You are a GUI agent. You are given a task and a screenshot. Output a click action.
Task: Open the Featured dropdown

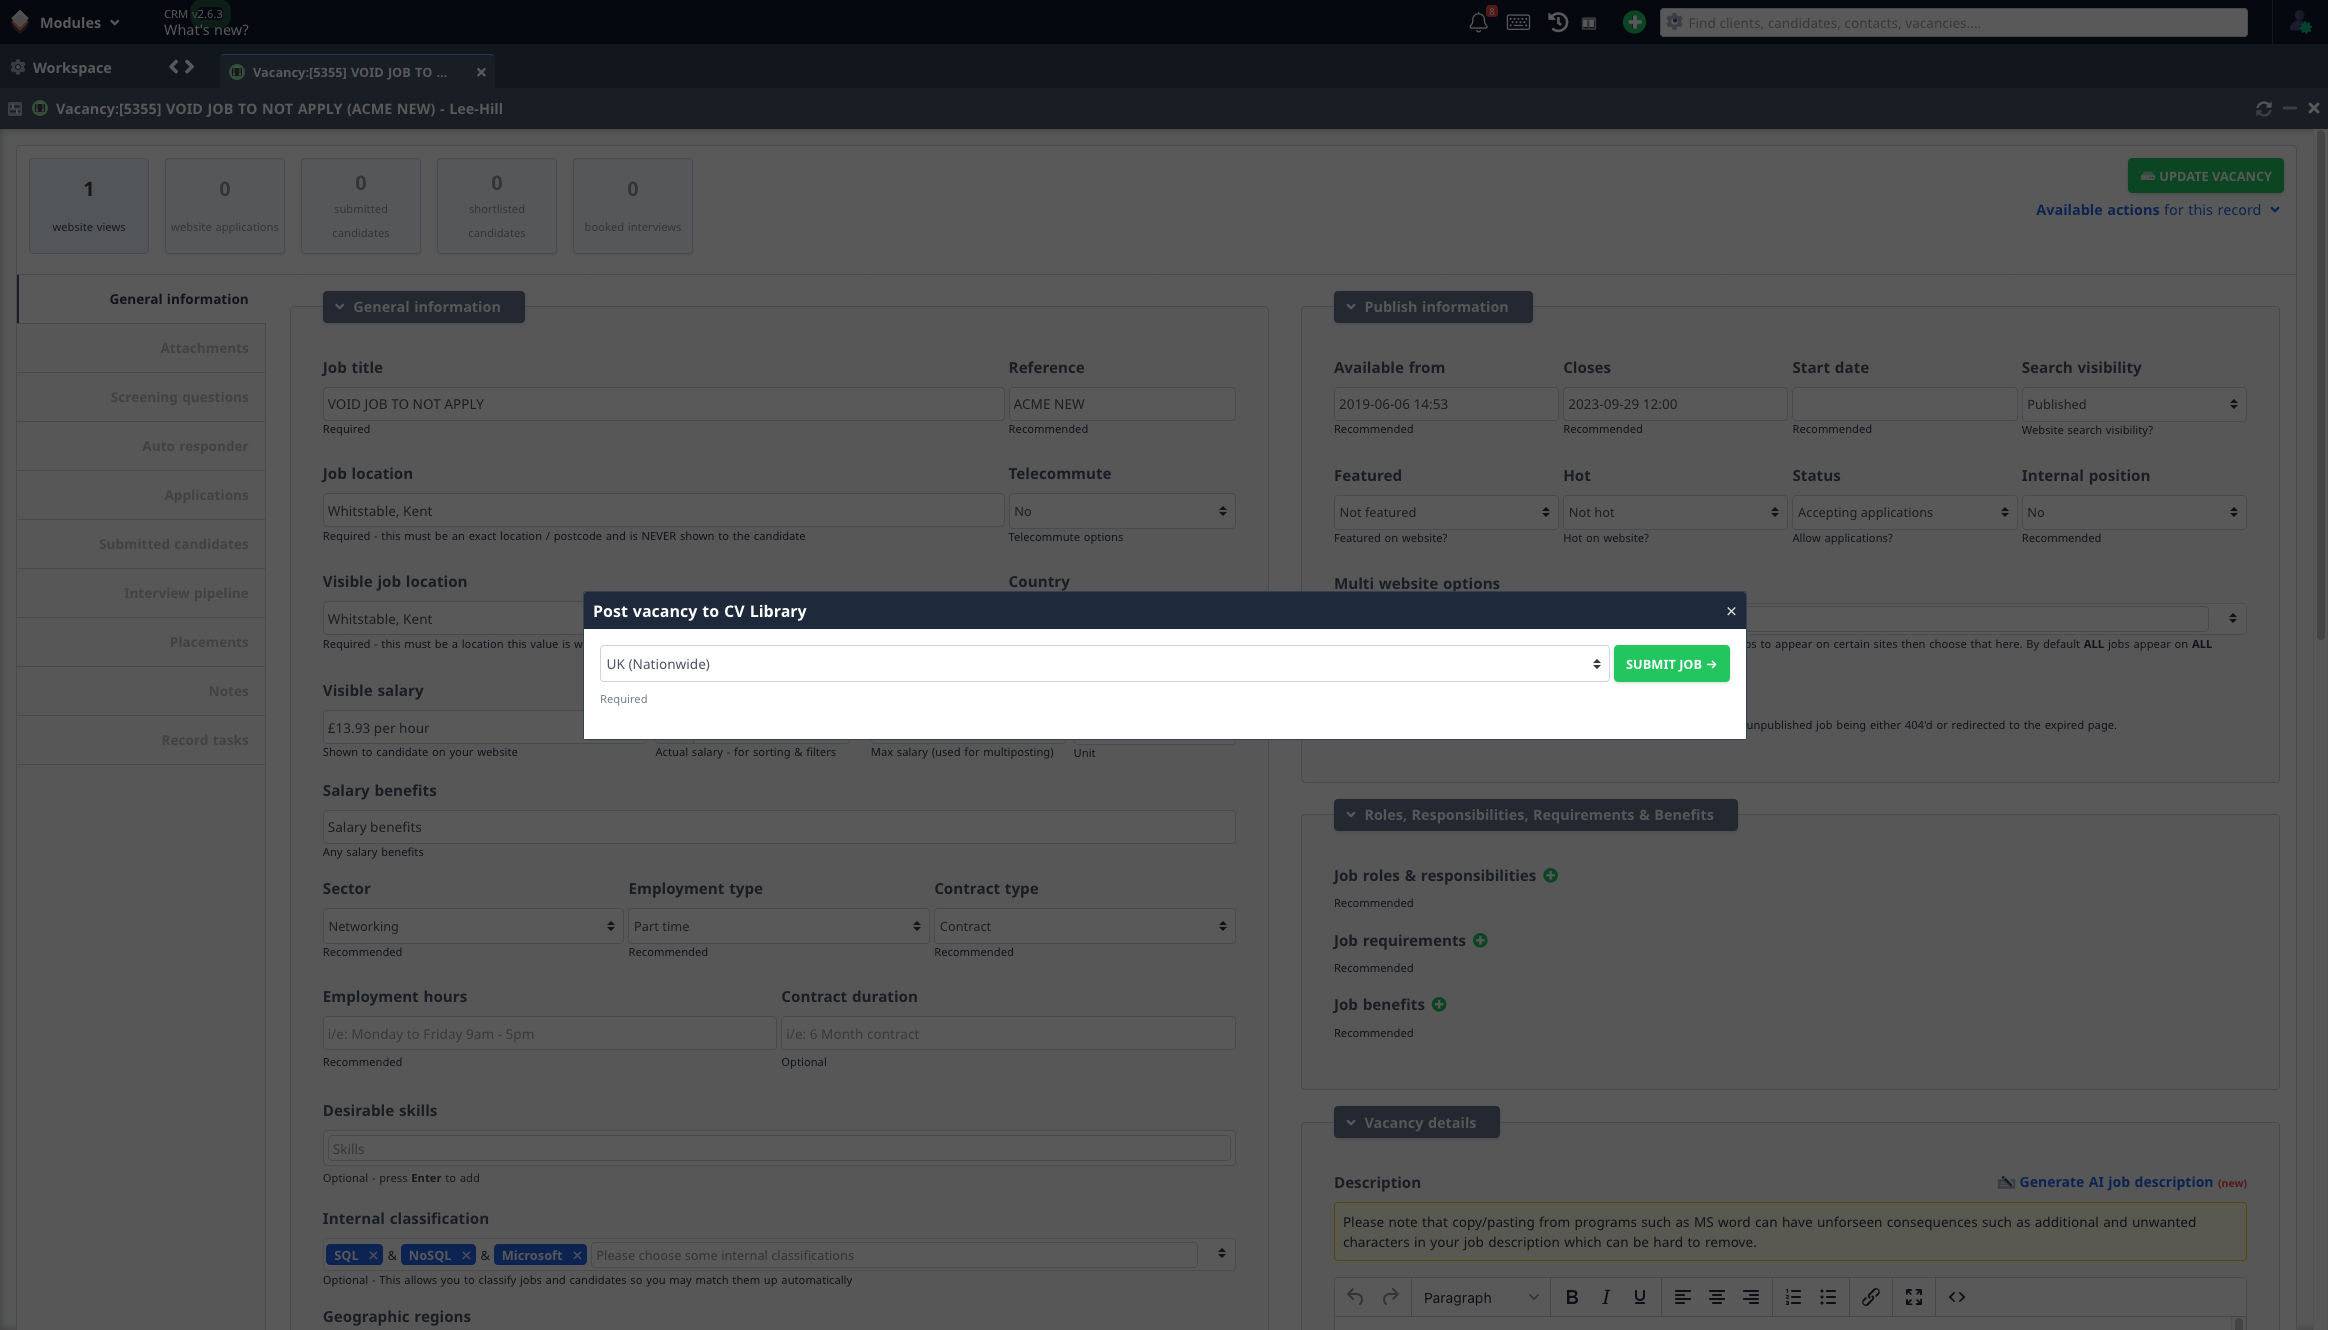(x=1445, y=512)
